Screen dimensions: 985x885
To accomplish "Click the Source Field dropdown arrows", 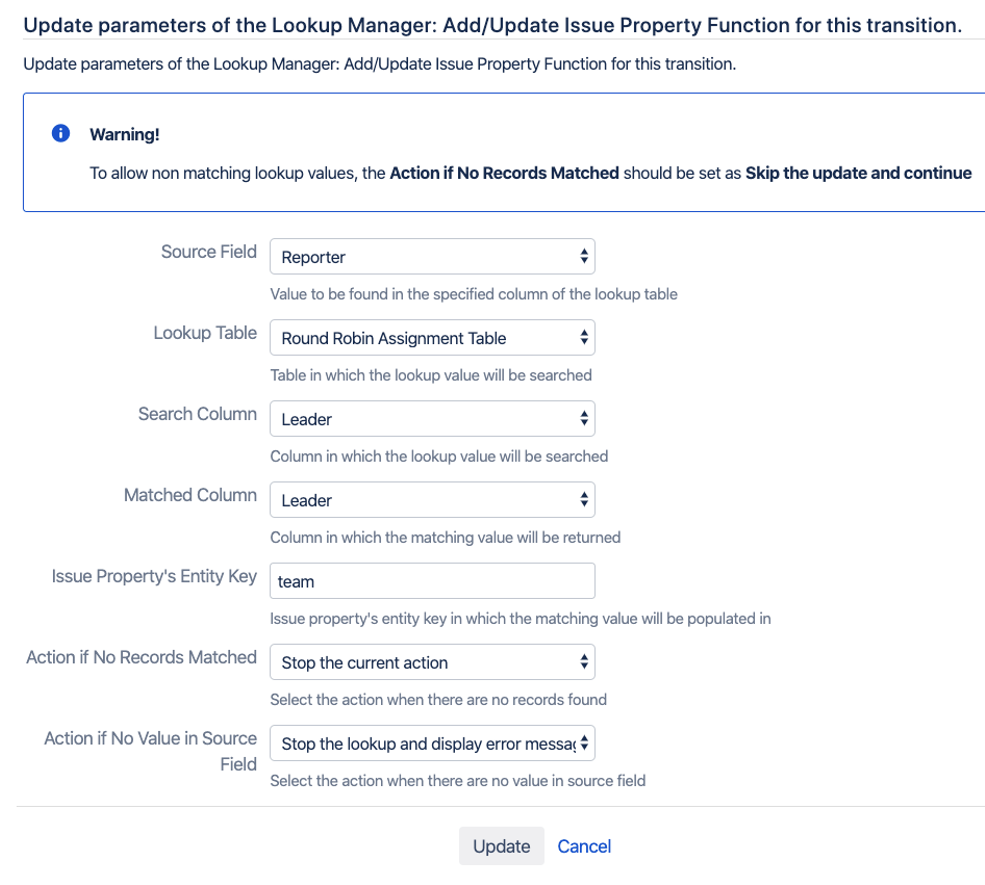I will [x=583, y=256].
